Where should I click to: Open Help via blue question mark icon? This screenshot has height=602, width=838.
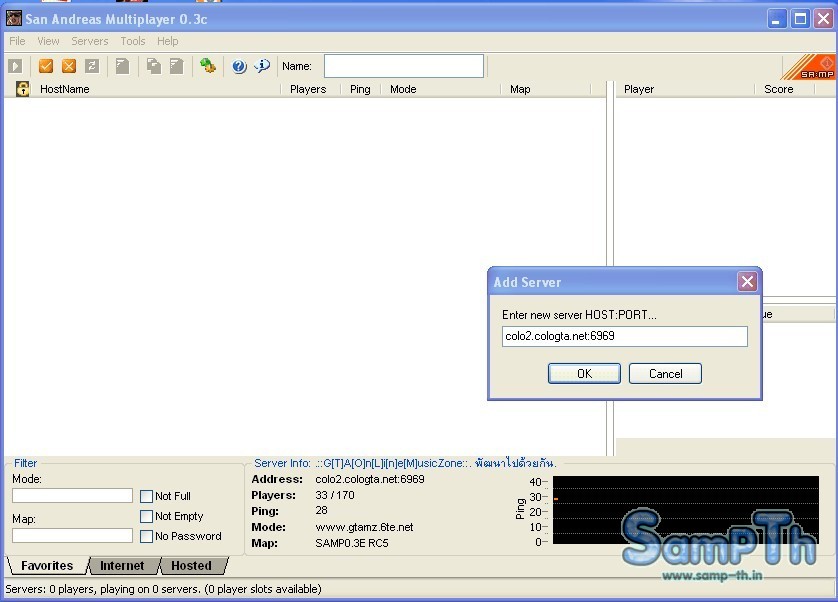[239, 66]
